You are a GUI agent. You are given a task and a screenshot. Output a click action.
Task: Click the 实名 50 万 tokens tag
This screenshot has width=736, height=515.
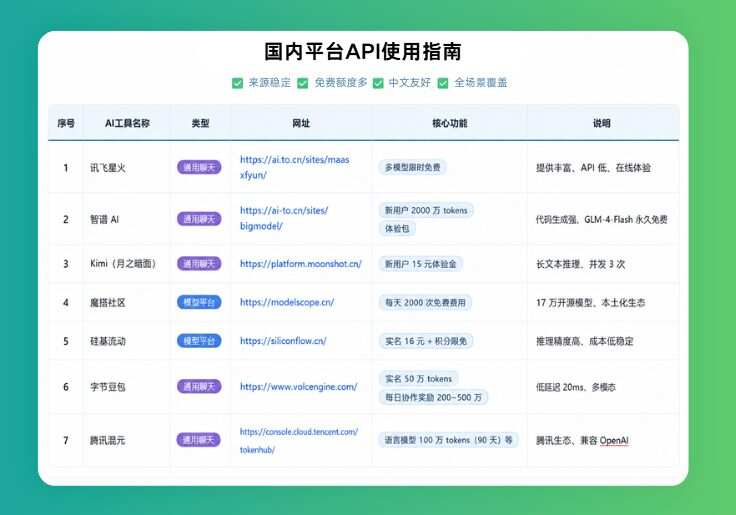click(419, 378)
